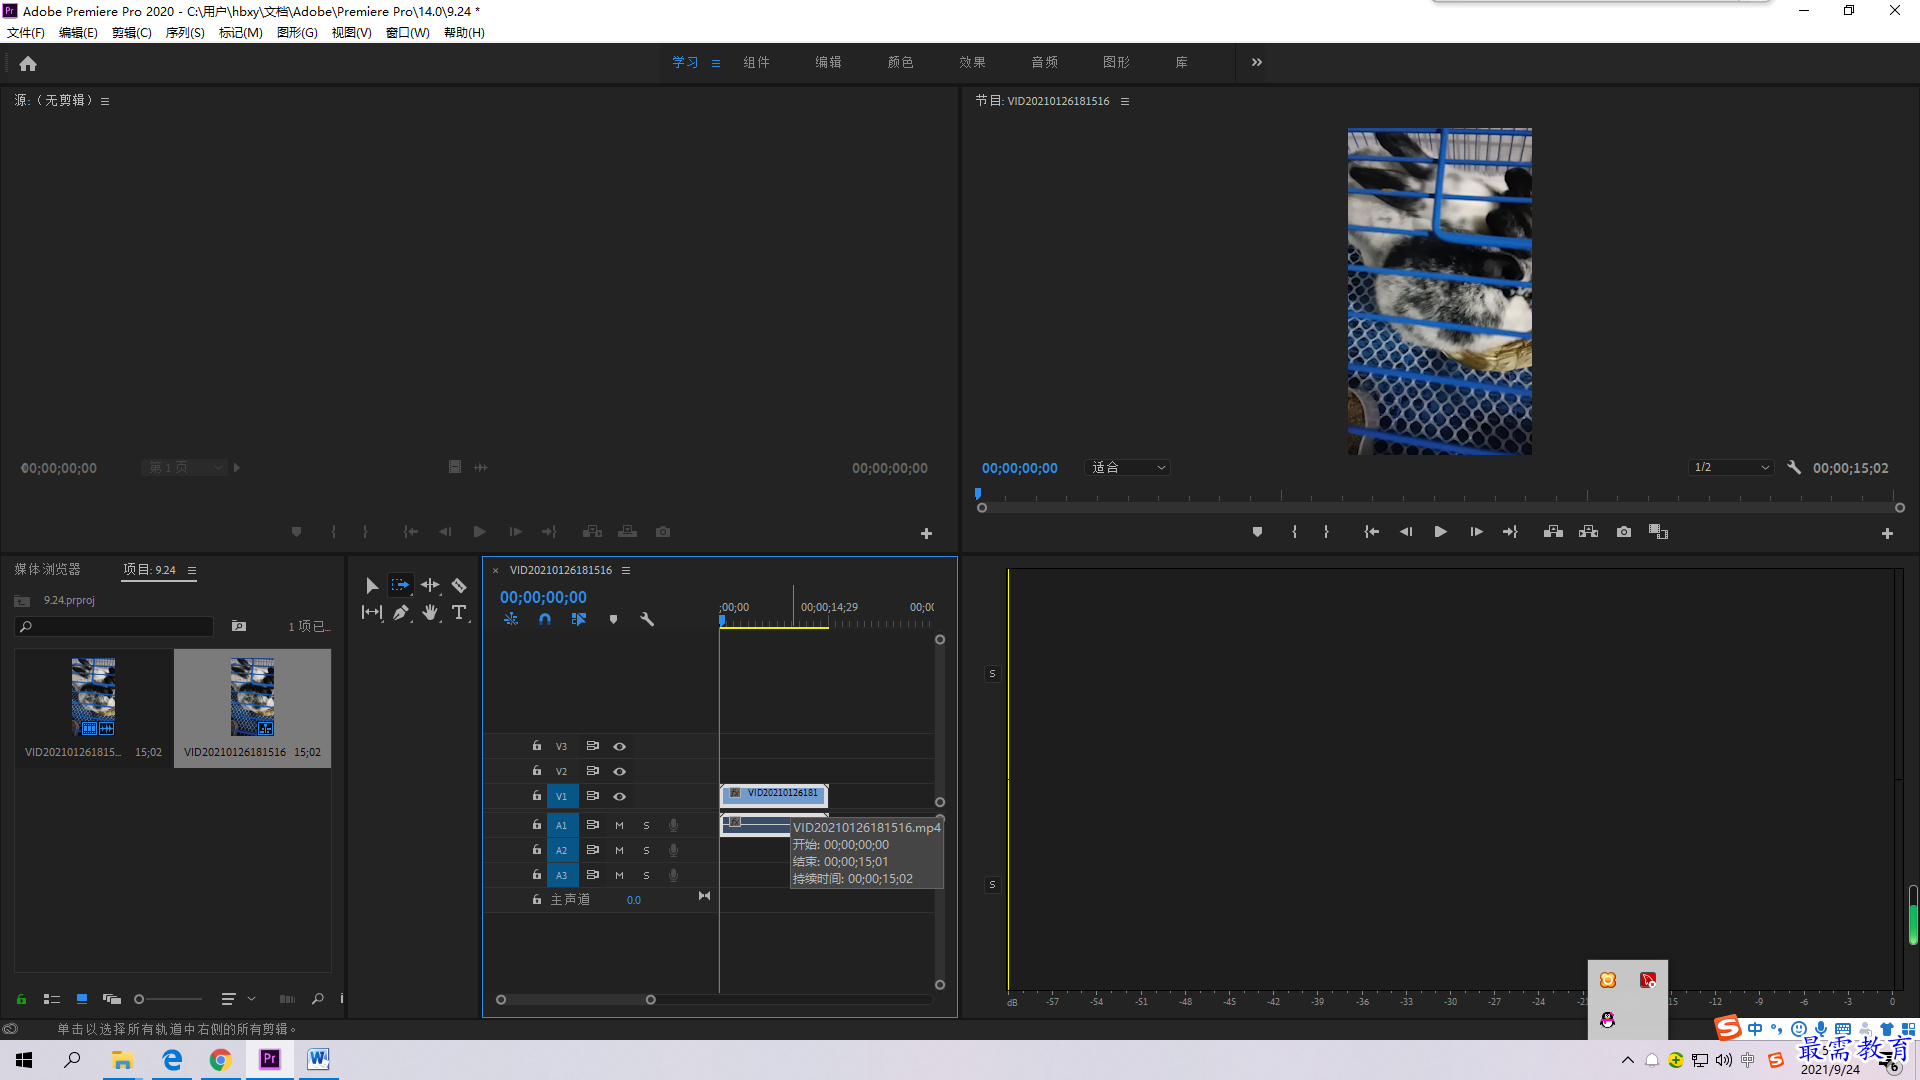
Task: Select the Slip tool
Action: click(x=372, y=612)
